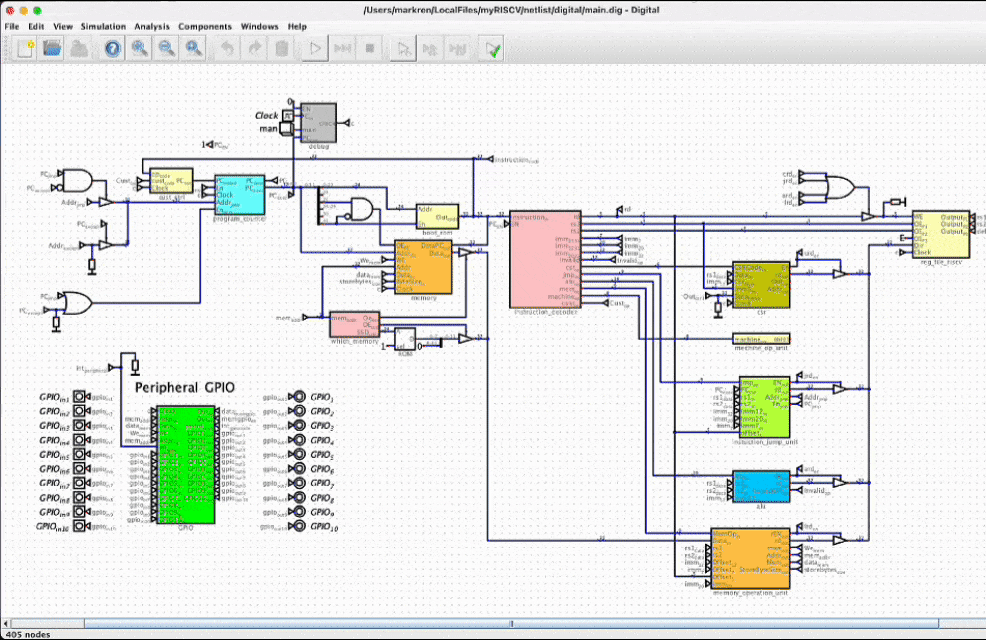Click the Stop simulation square icon
The width and height of the screenshot is (986, 640).
(x=369, y=47)
